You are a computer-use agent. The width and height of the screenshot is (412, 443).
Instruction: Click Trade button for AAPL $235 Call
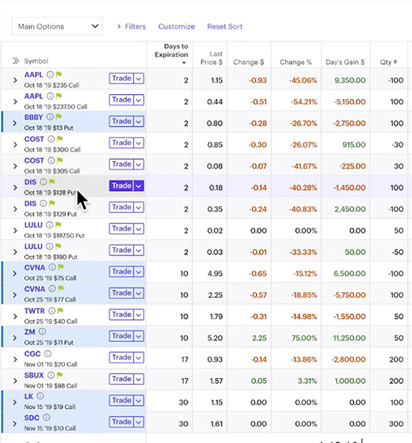[121, 78]
